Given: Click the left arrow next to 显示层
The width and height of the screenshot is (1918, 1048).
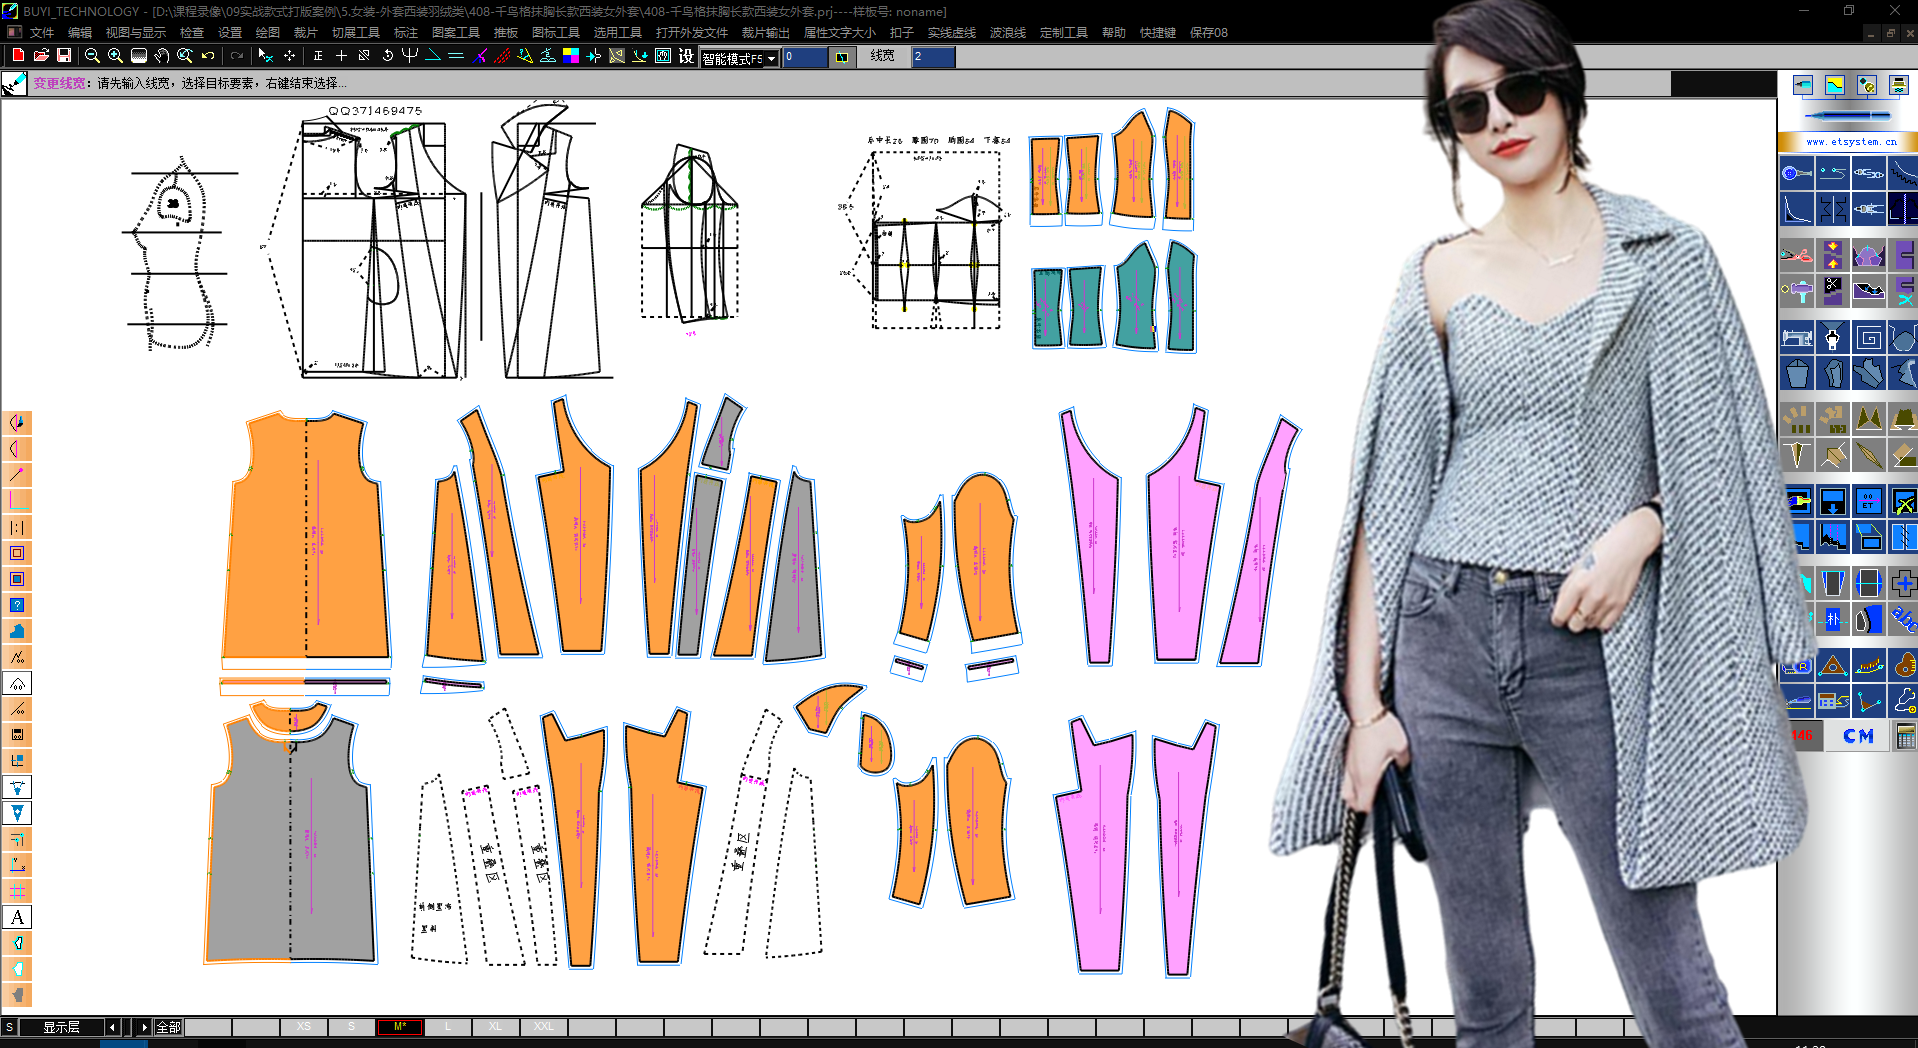Looking at the screenshot, I should [x=113, y=1027].
